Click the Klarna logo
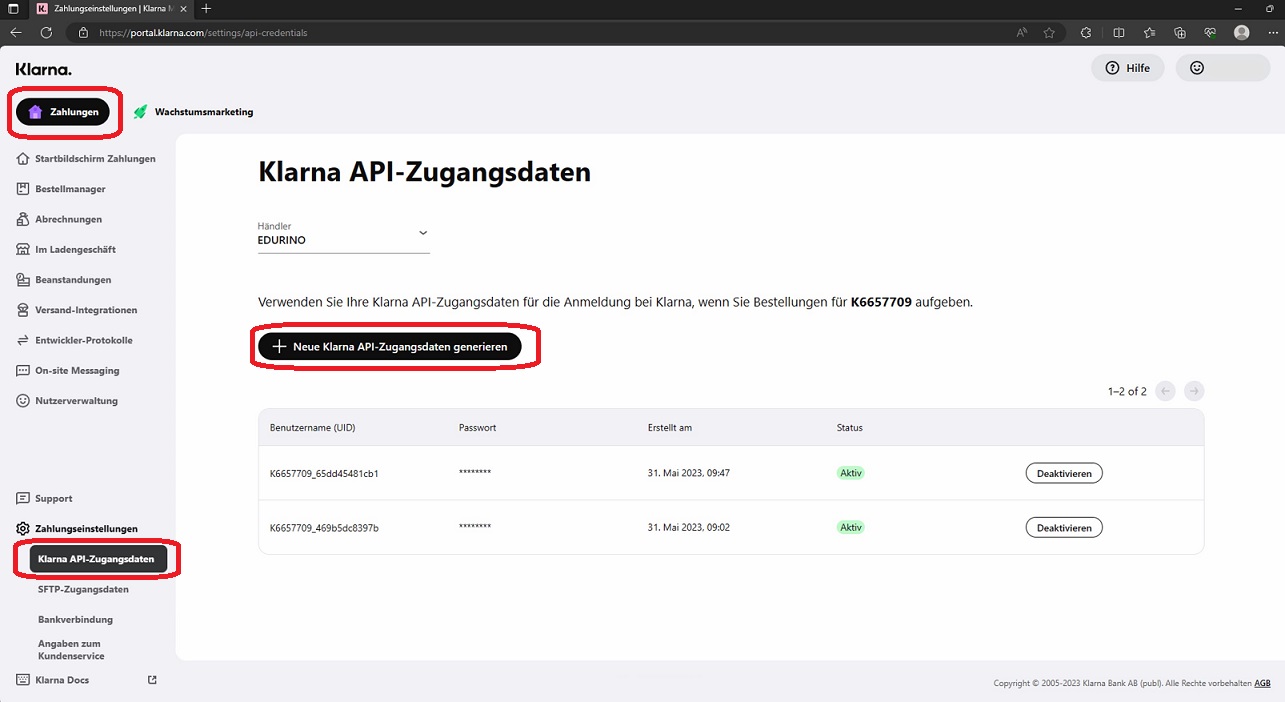Image resolution: width=1285 pixels, height=702 pixels. pos(43,69)
